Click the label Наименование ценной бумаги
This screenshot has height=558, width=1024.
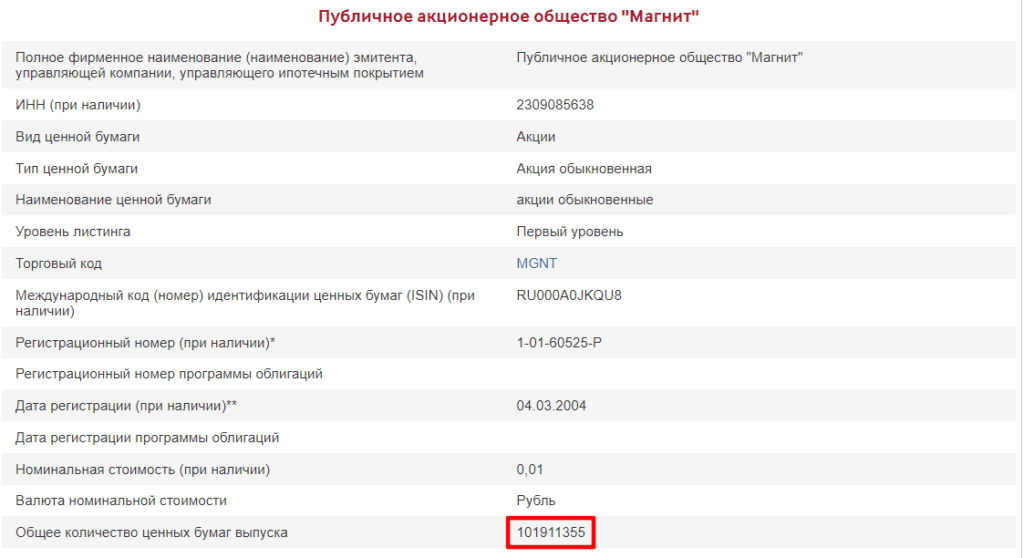[113, 200]
